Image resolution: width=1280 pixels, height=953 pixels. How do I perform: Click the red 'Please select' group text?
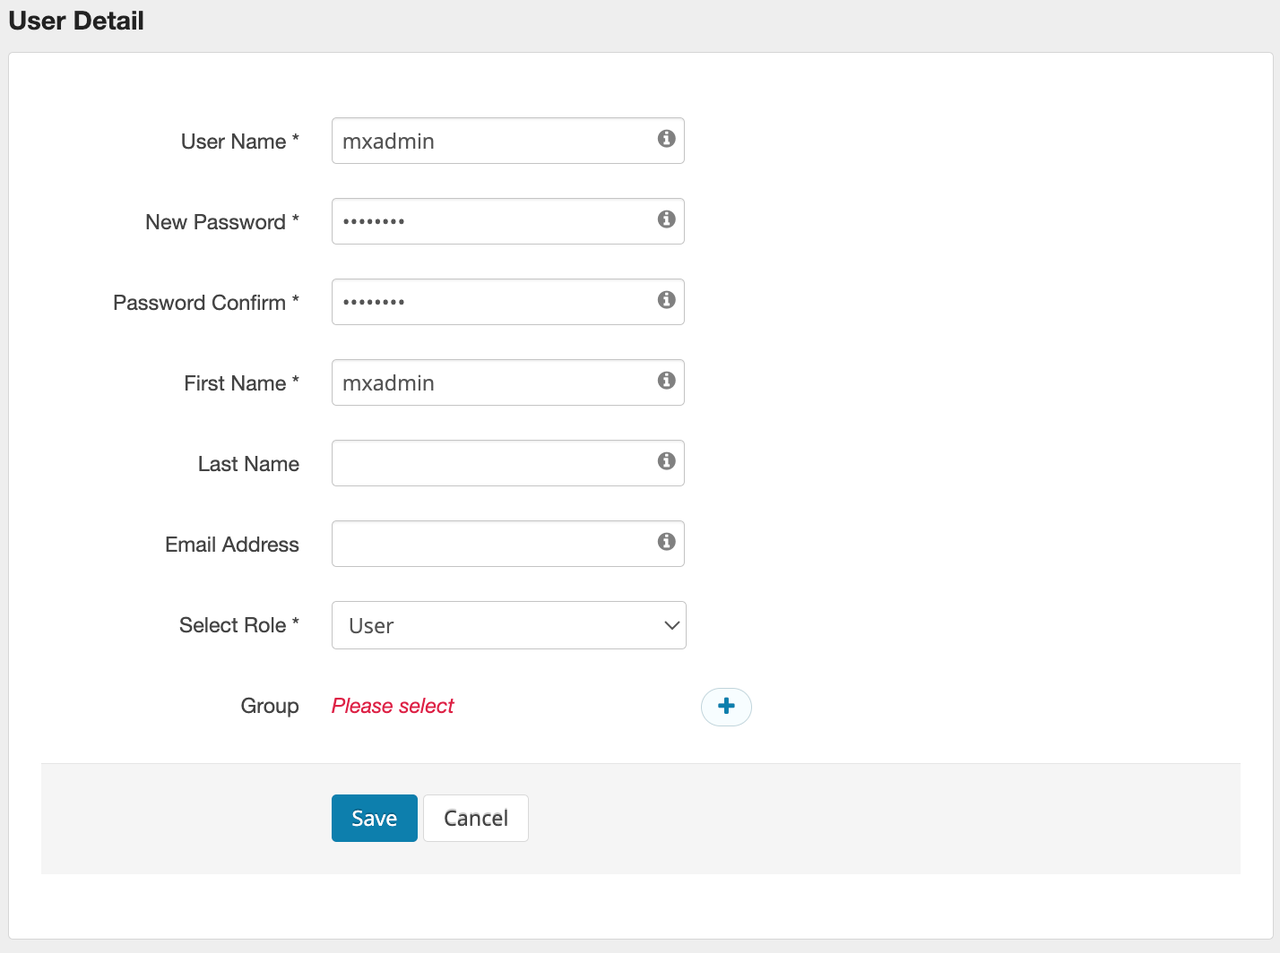(x=393, y=706)
